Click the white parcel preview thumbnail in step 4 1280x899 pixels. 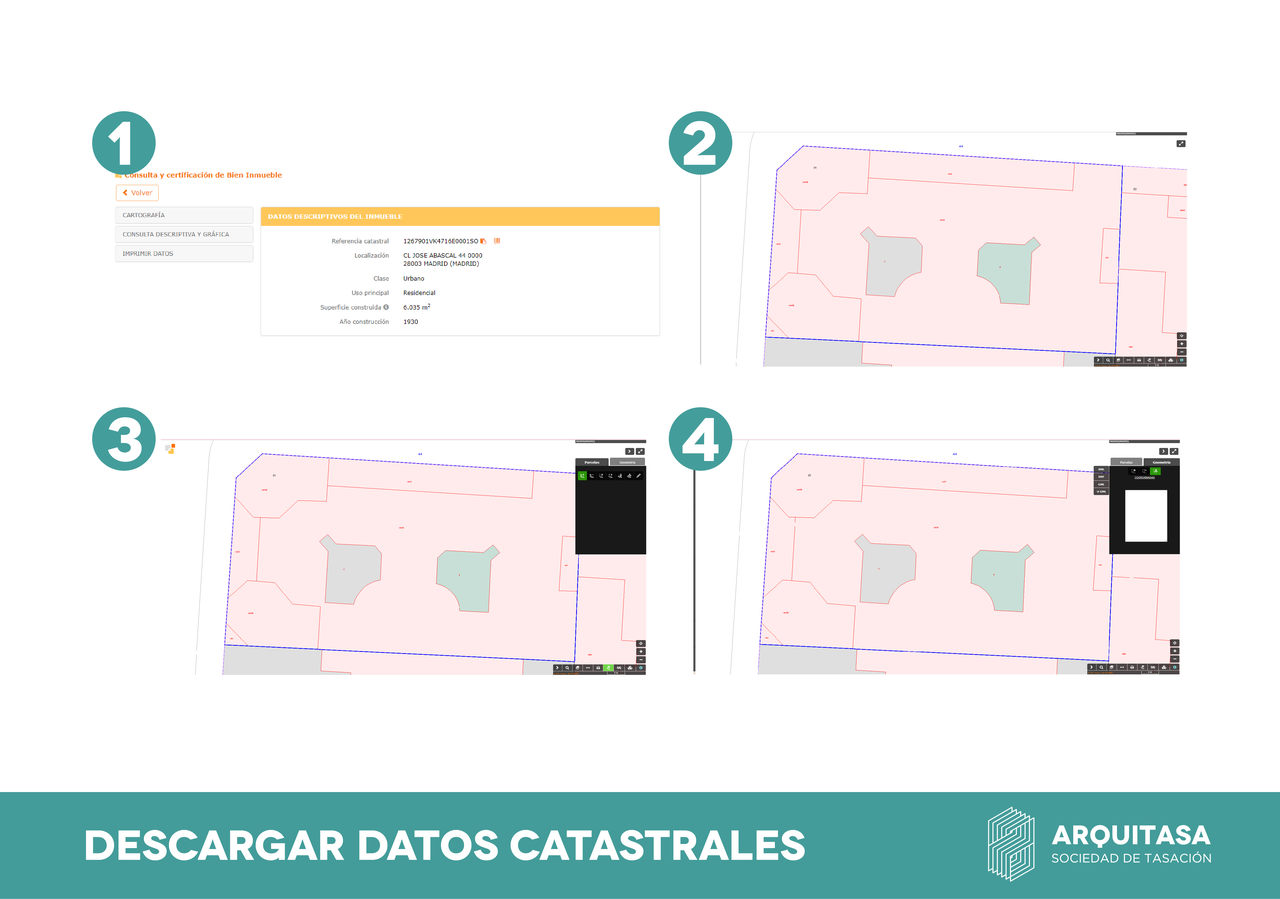tap(1146, 516)
